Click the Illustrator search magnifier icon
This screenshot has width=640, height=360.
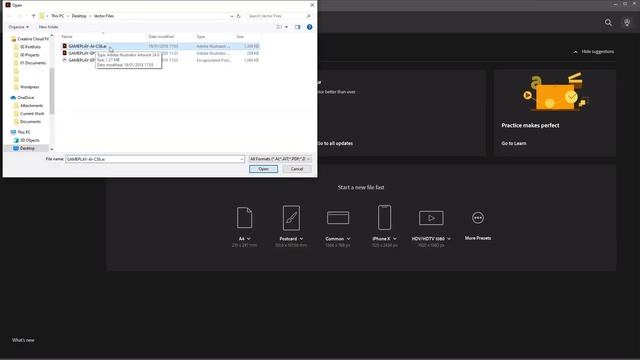point(608,22)
